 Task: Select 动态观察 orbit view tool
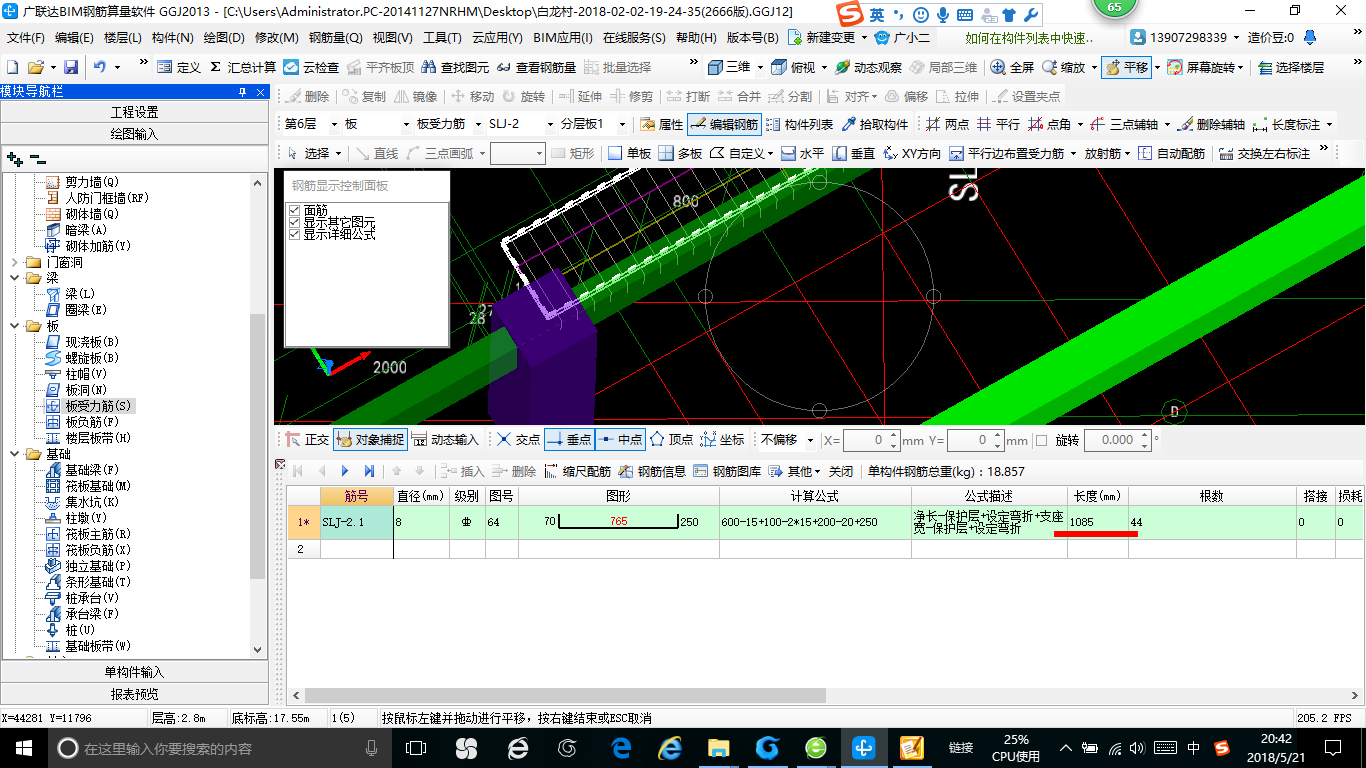(868, 67)
